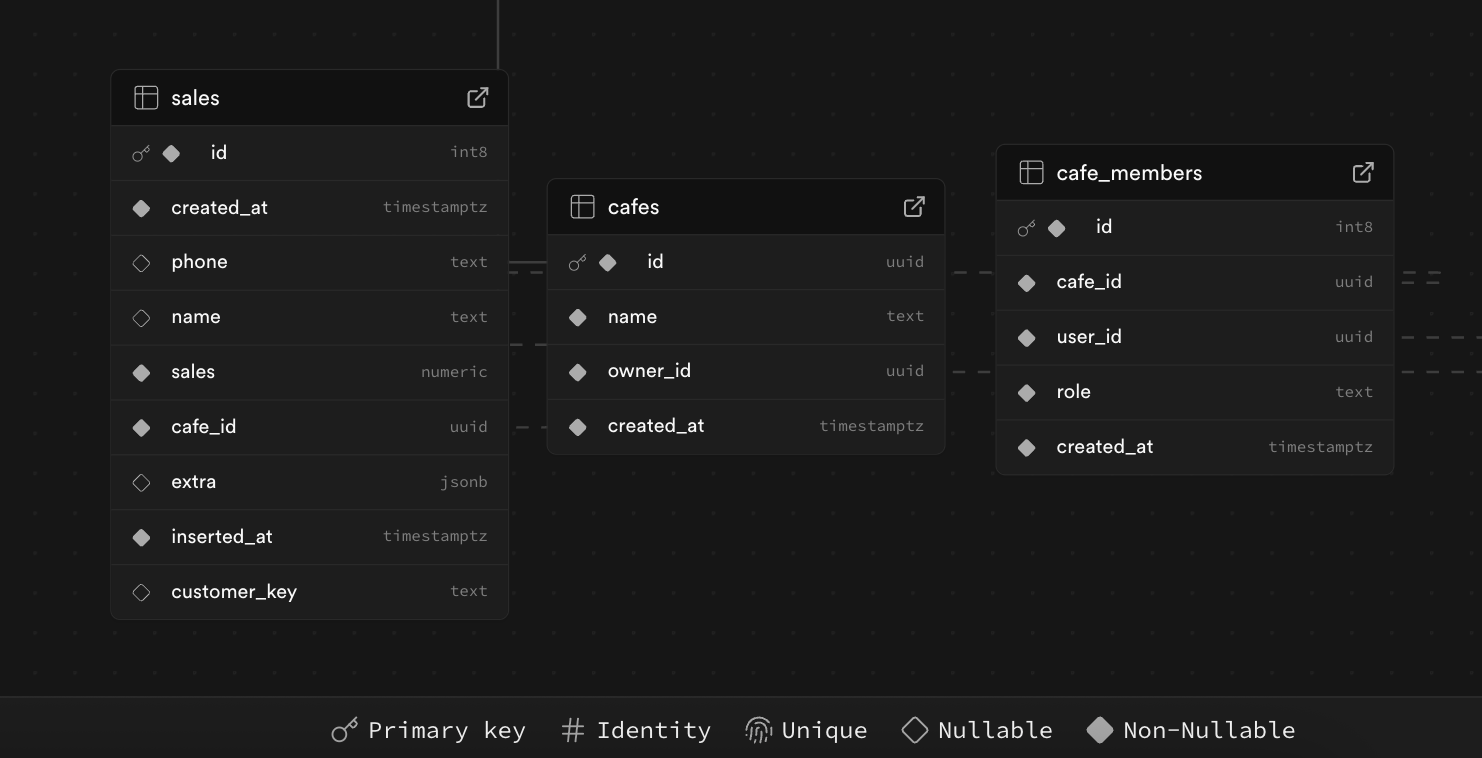Click created_at column name in cafes table
The image size is (1482, 758).
[x=656, y=426]
